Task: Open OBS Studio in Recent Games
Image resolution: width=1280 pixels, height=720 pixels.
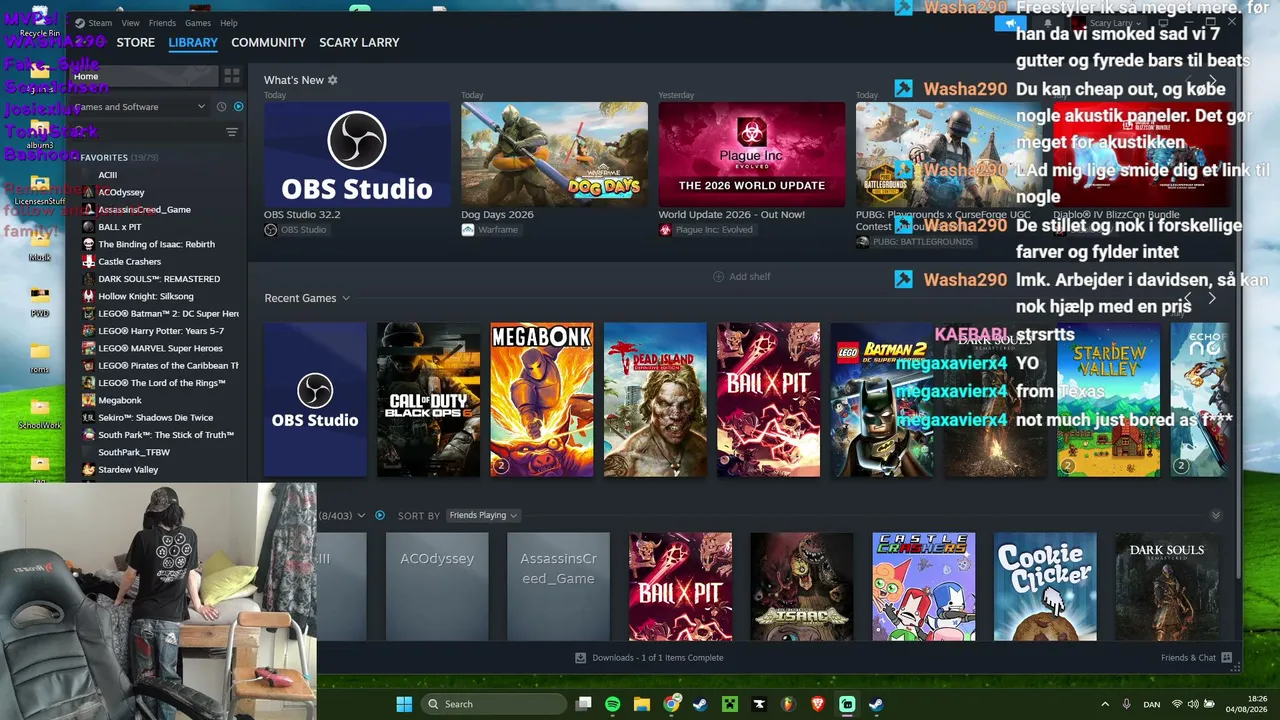Action: pos(315,399)
